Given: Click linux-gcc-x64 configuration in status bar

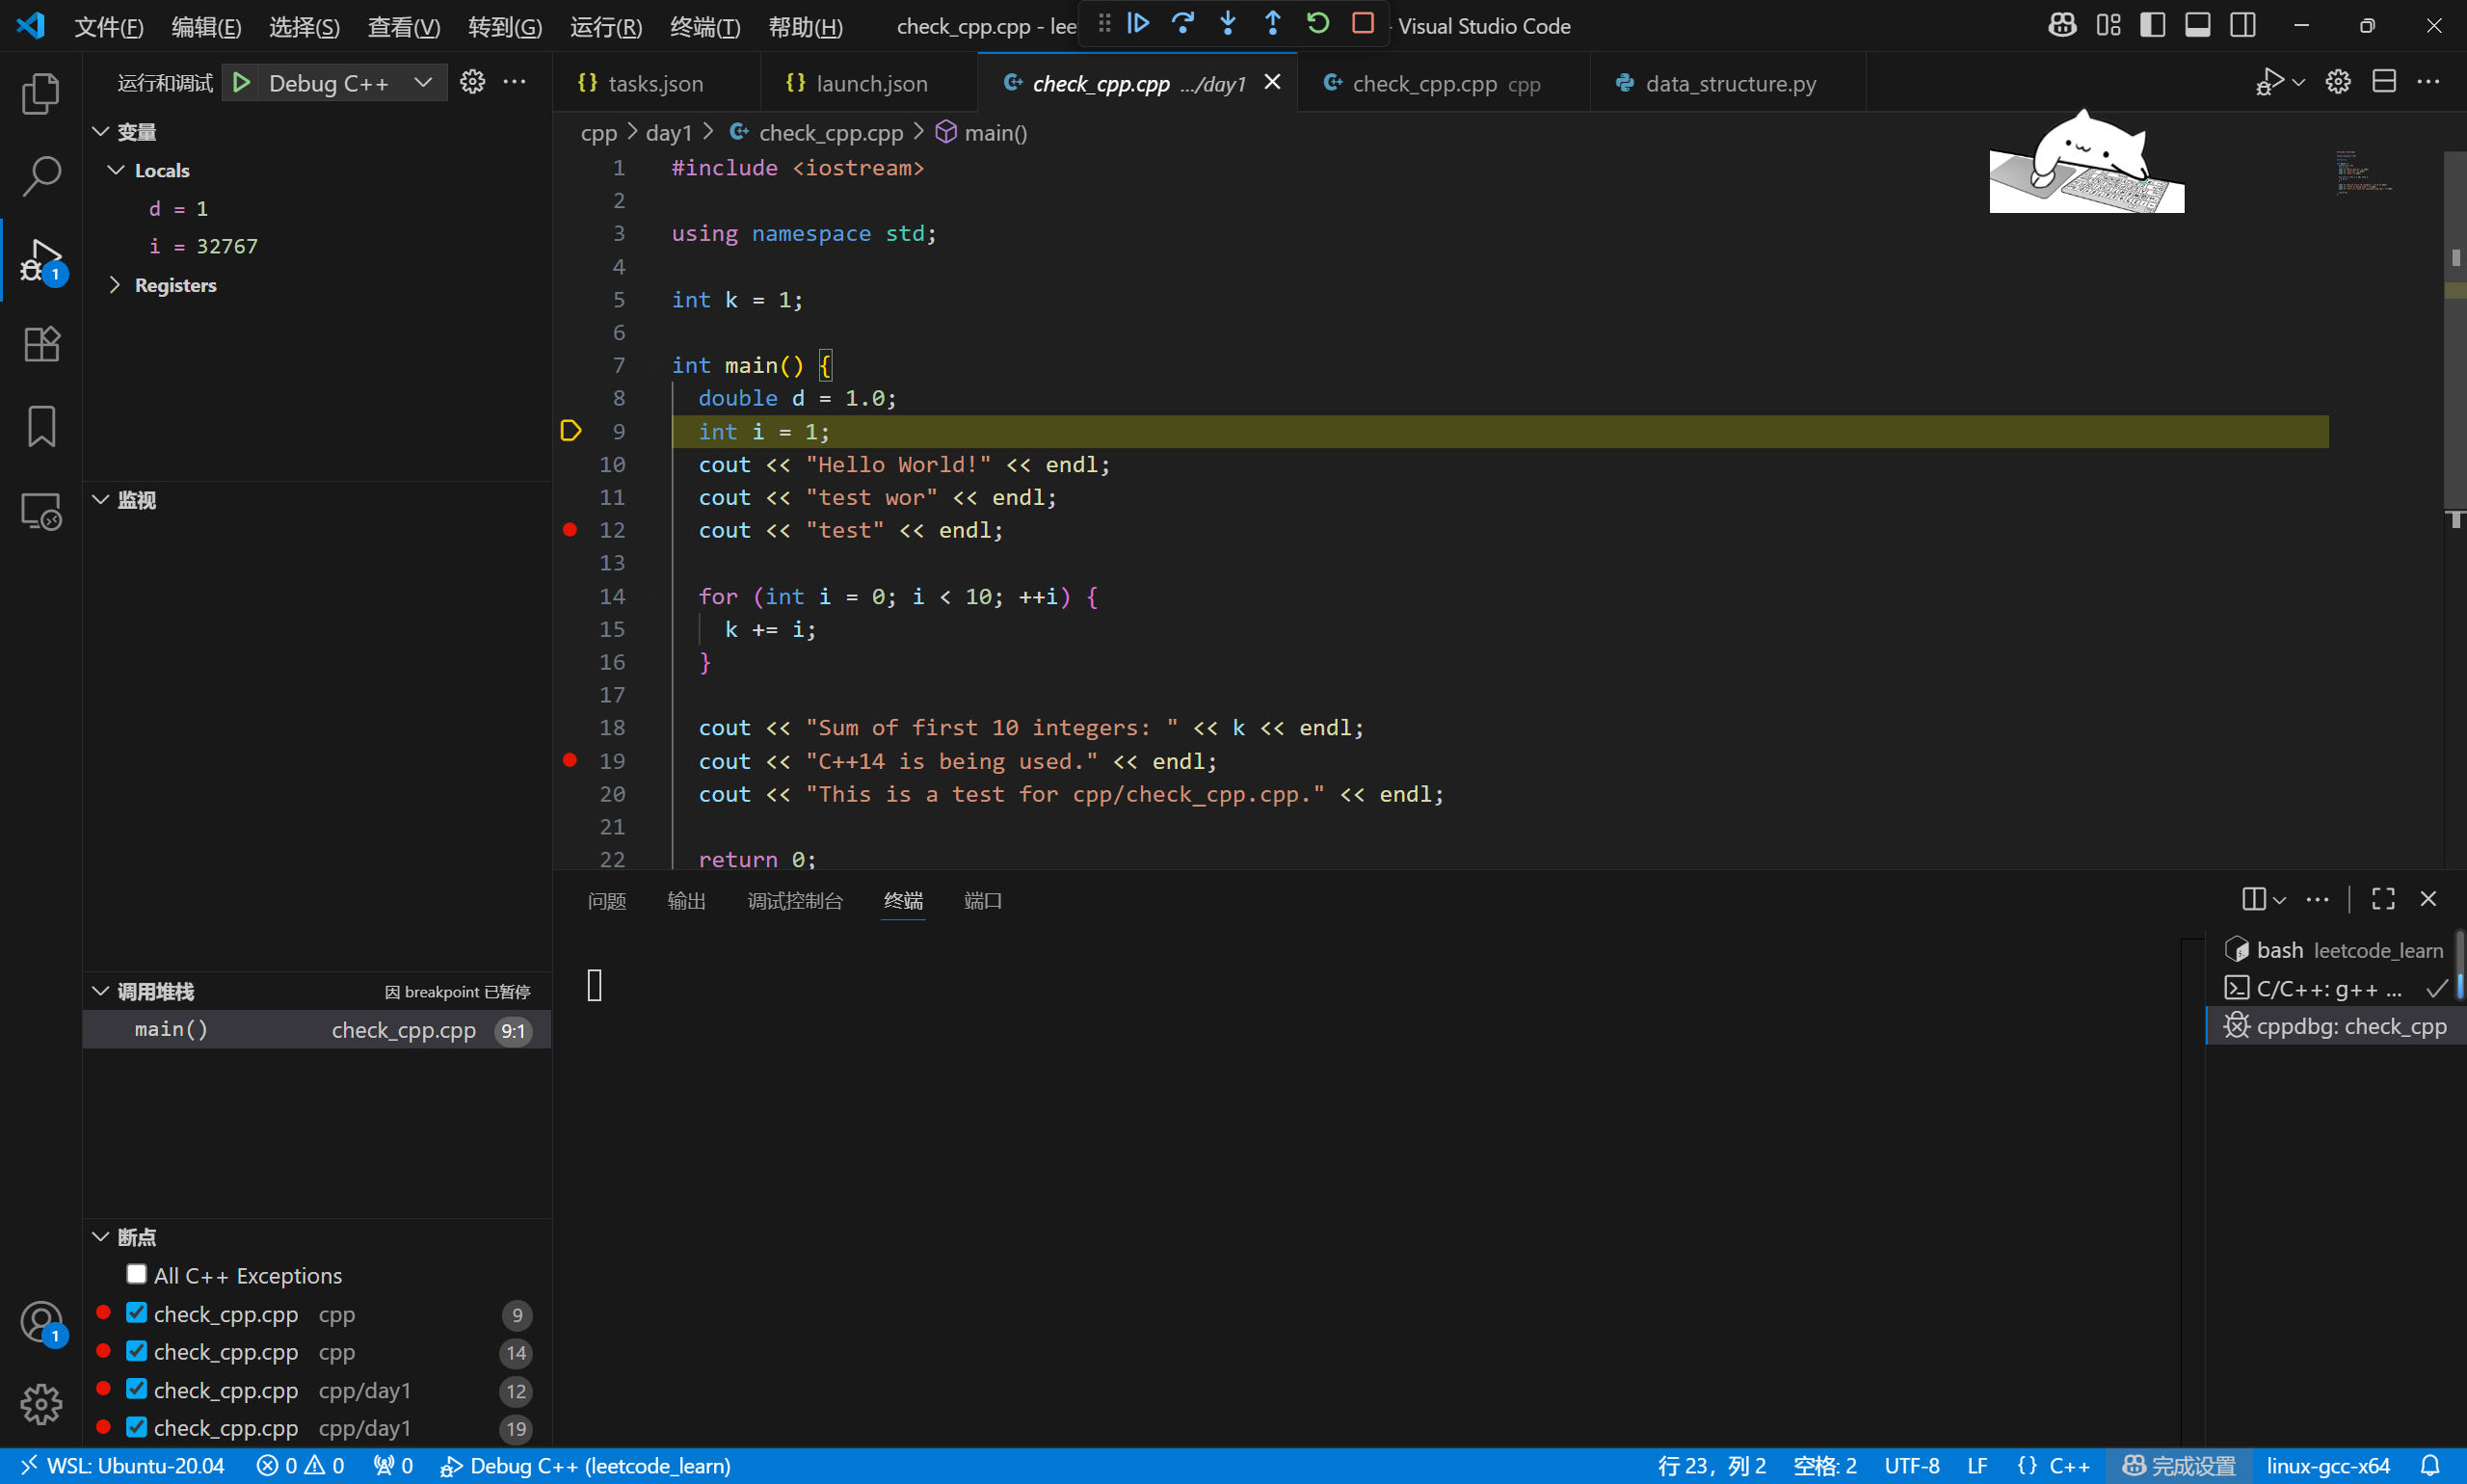Looking at the screenshot, I should [x=2327, y=1466].
